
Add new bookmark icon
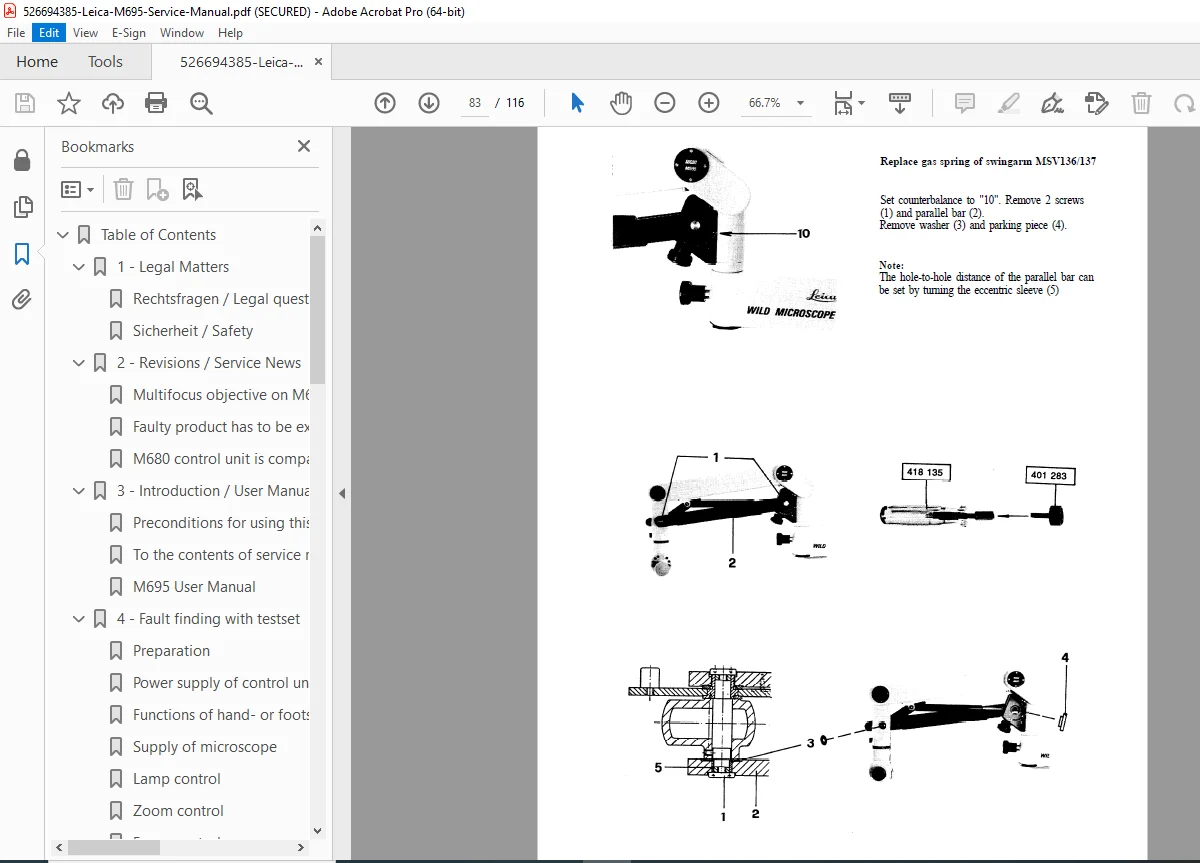click(157, 189)
